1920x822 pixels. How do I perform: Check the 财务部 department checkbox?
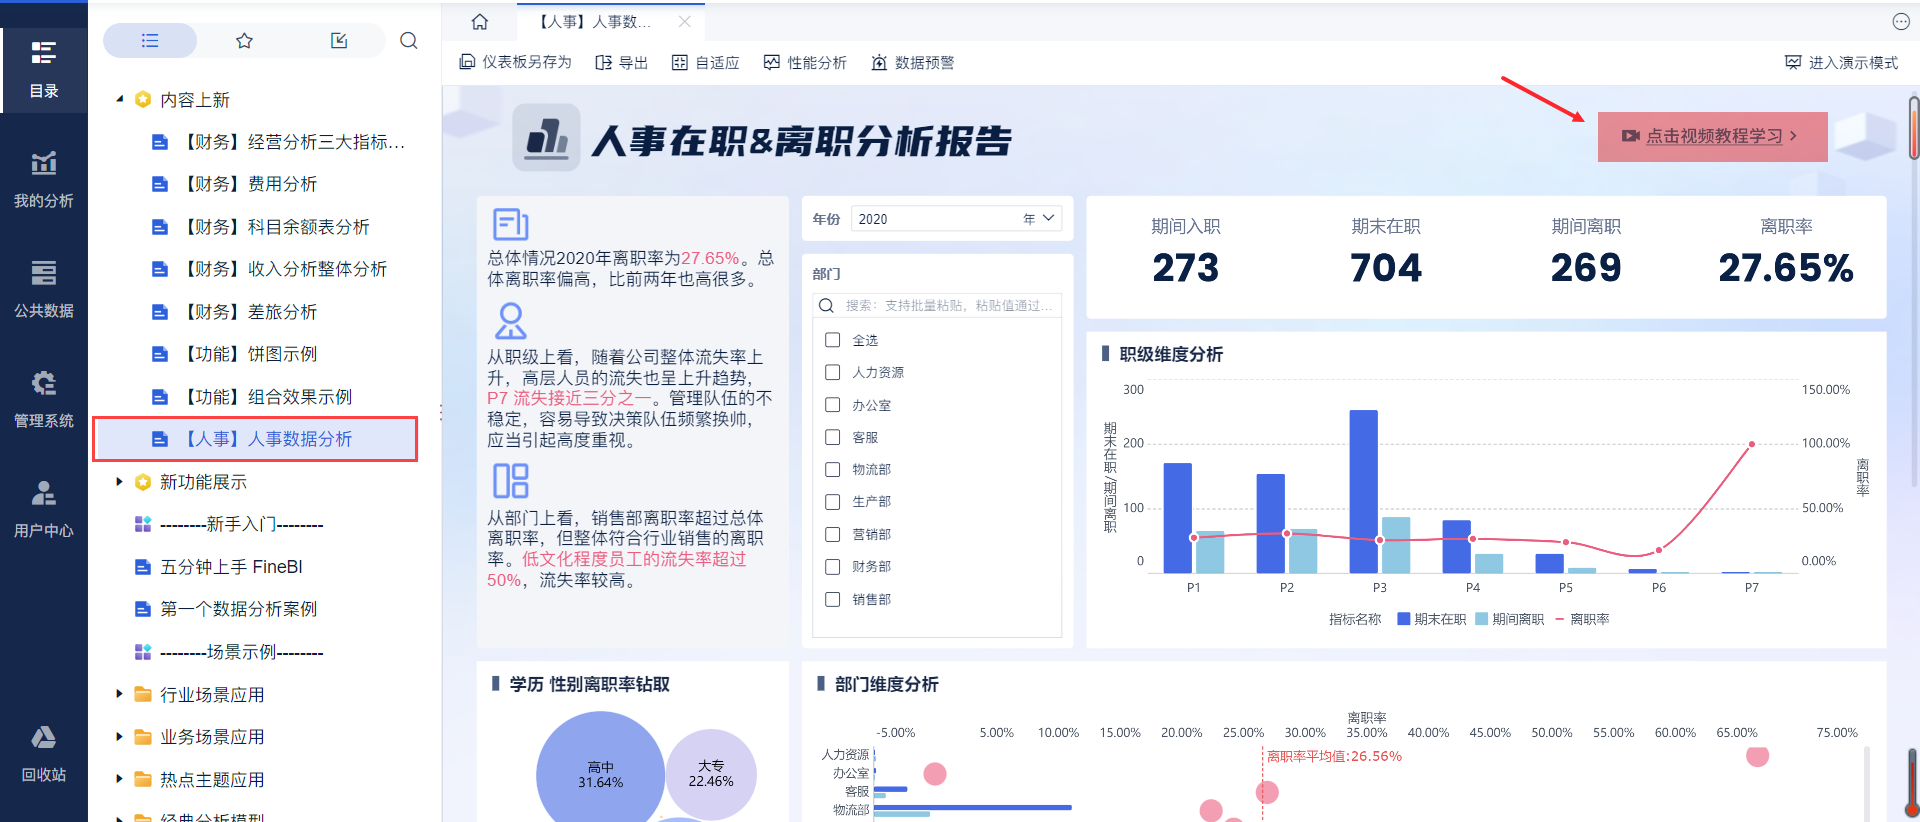pyautogui.click(x=832, y=567)
